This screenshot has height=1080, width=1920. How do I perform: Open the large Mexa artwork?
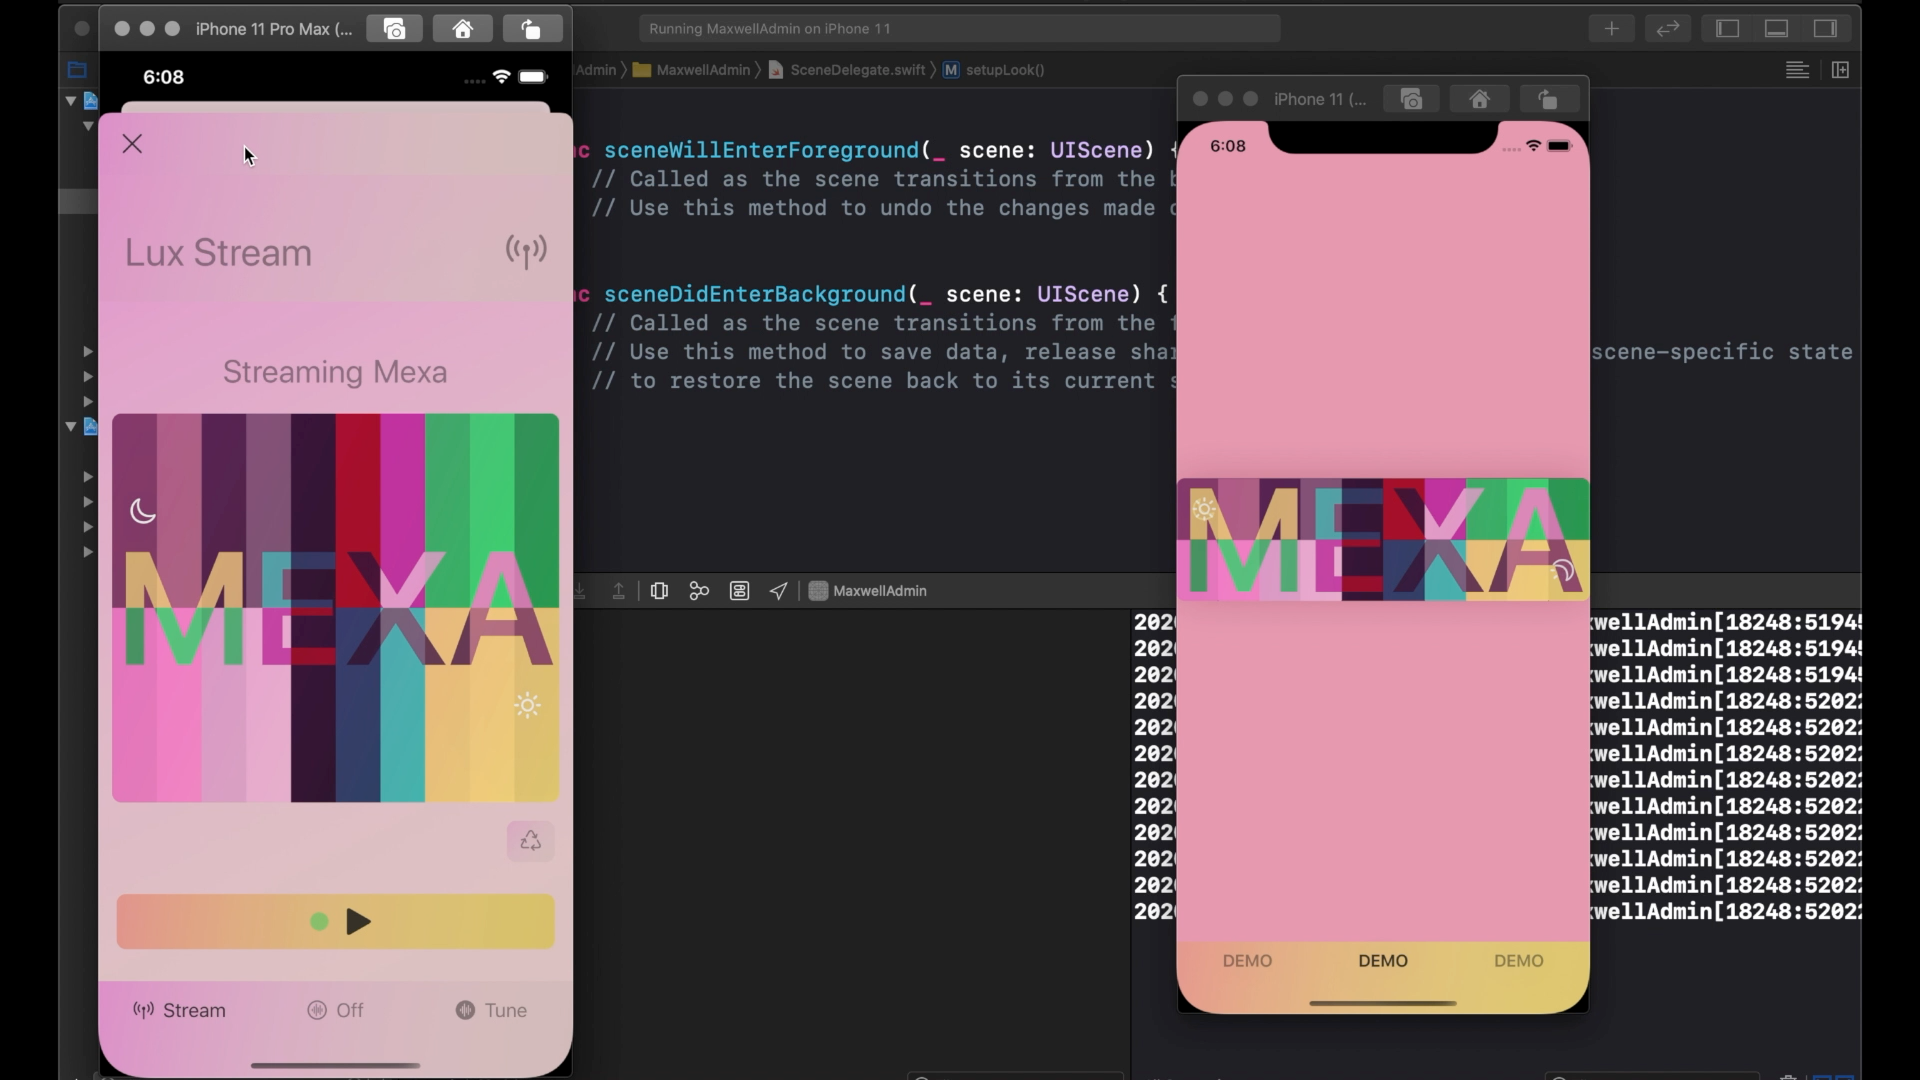(x=335, y=608)
